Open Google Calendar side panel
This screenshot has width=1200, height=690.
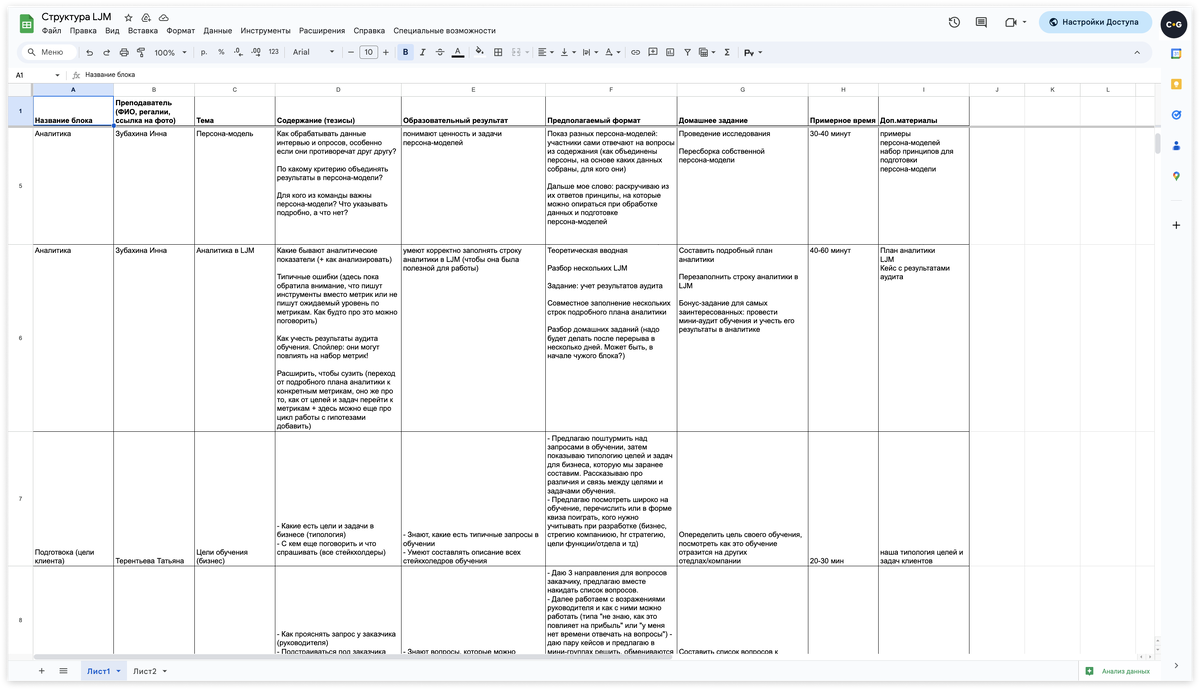[1176, 54]
